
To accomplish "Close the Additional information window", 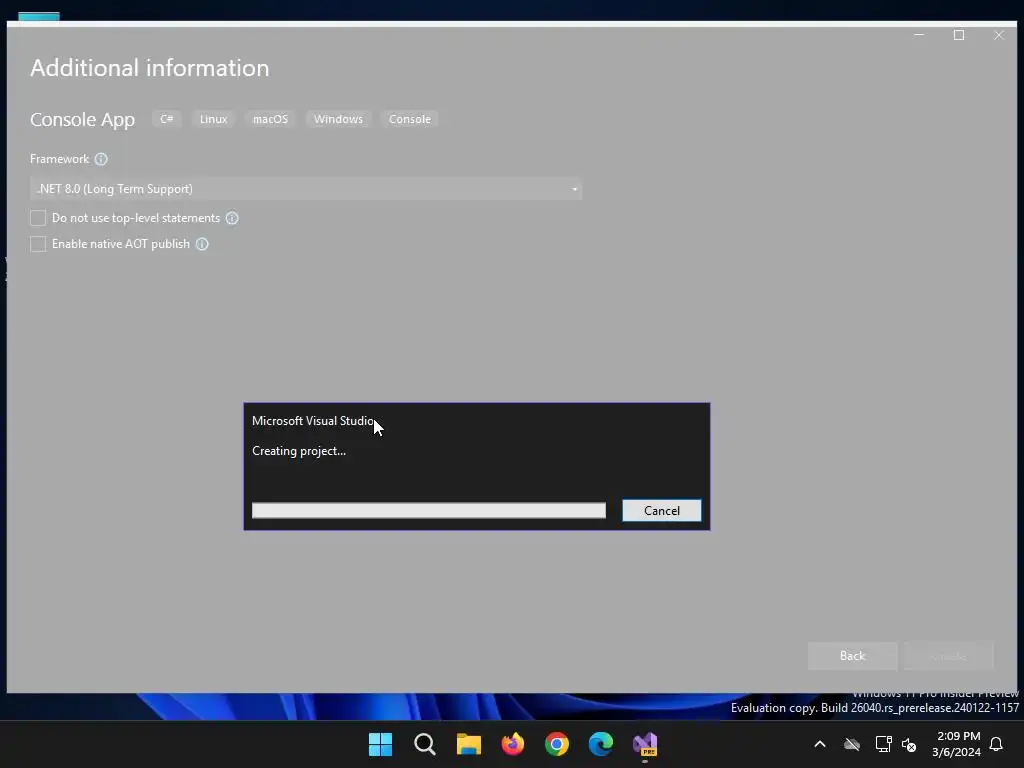I will (999, 35).
